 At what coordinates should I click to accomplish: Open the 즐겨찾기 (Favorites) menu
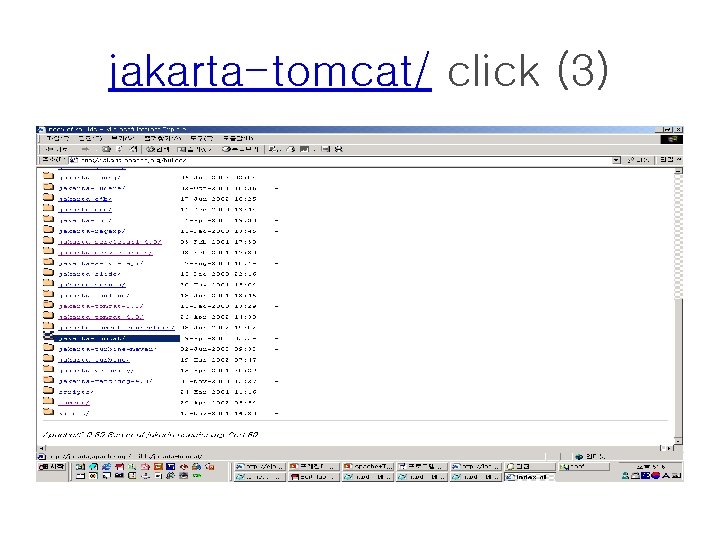point(163,138)
